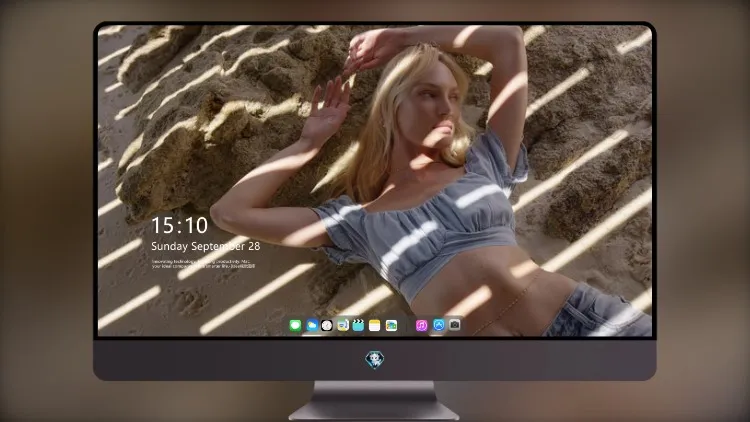
Task: Click the Finder-style icon in the dock
Action: pyautogui.click(x=343, y=325)
